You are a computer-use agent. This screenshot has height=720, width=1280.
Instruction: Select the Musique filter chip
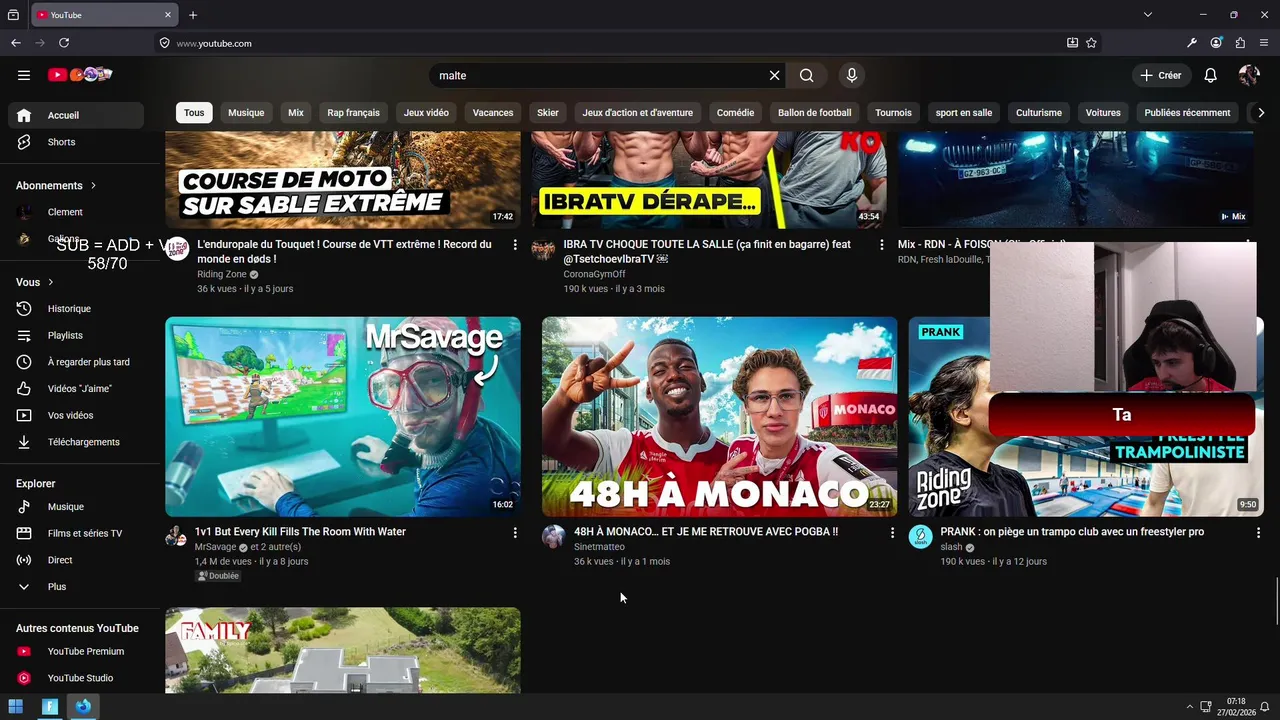tap(246, 113)
